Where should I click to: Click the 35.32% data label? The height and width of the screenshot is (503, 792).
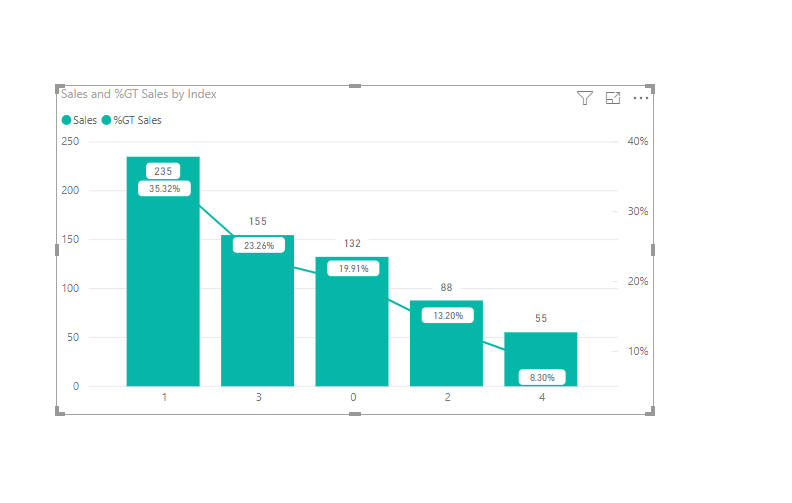(164, 188)
